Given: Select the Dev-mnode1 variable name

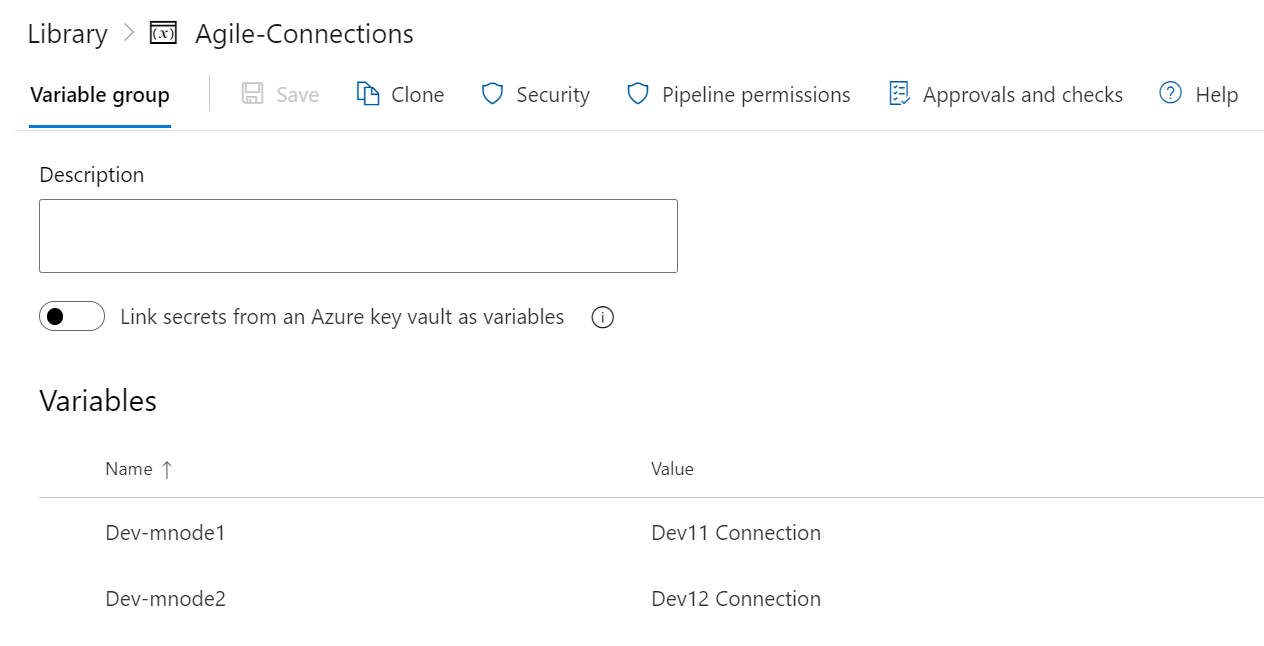Looking at the screenshot, I should (x=165, y=533).
